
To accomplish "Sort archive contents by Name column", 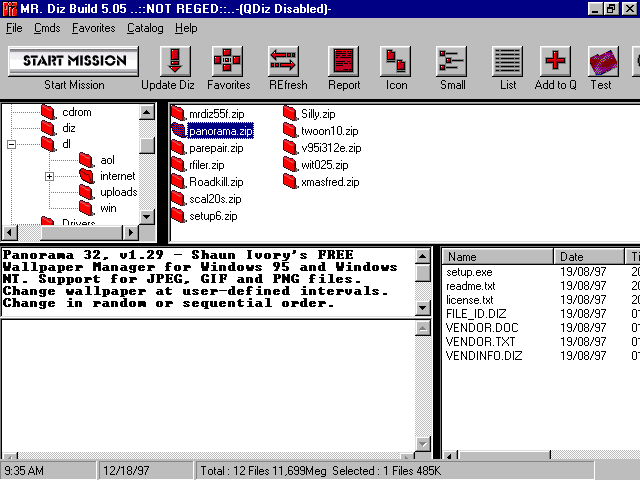I will pos(497,257).
